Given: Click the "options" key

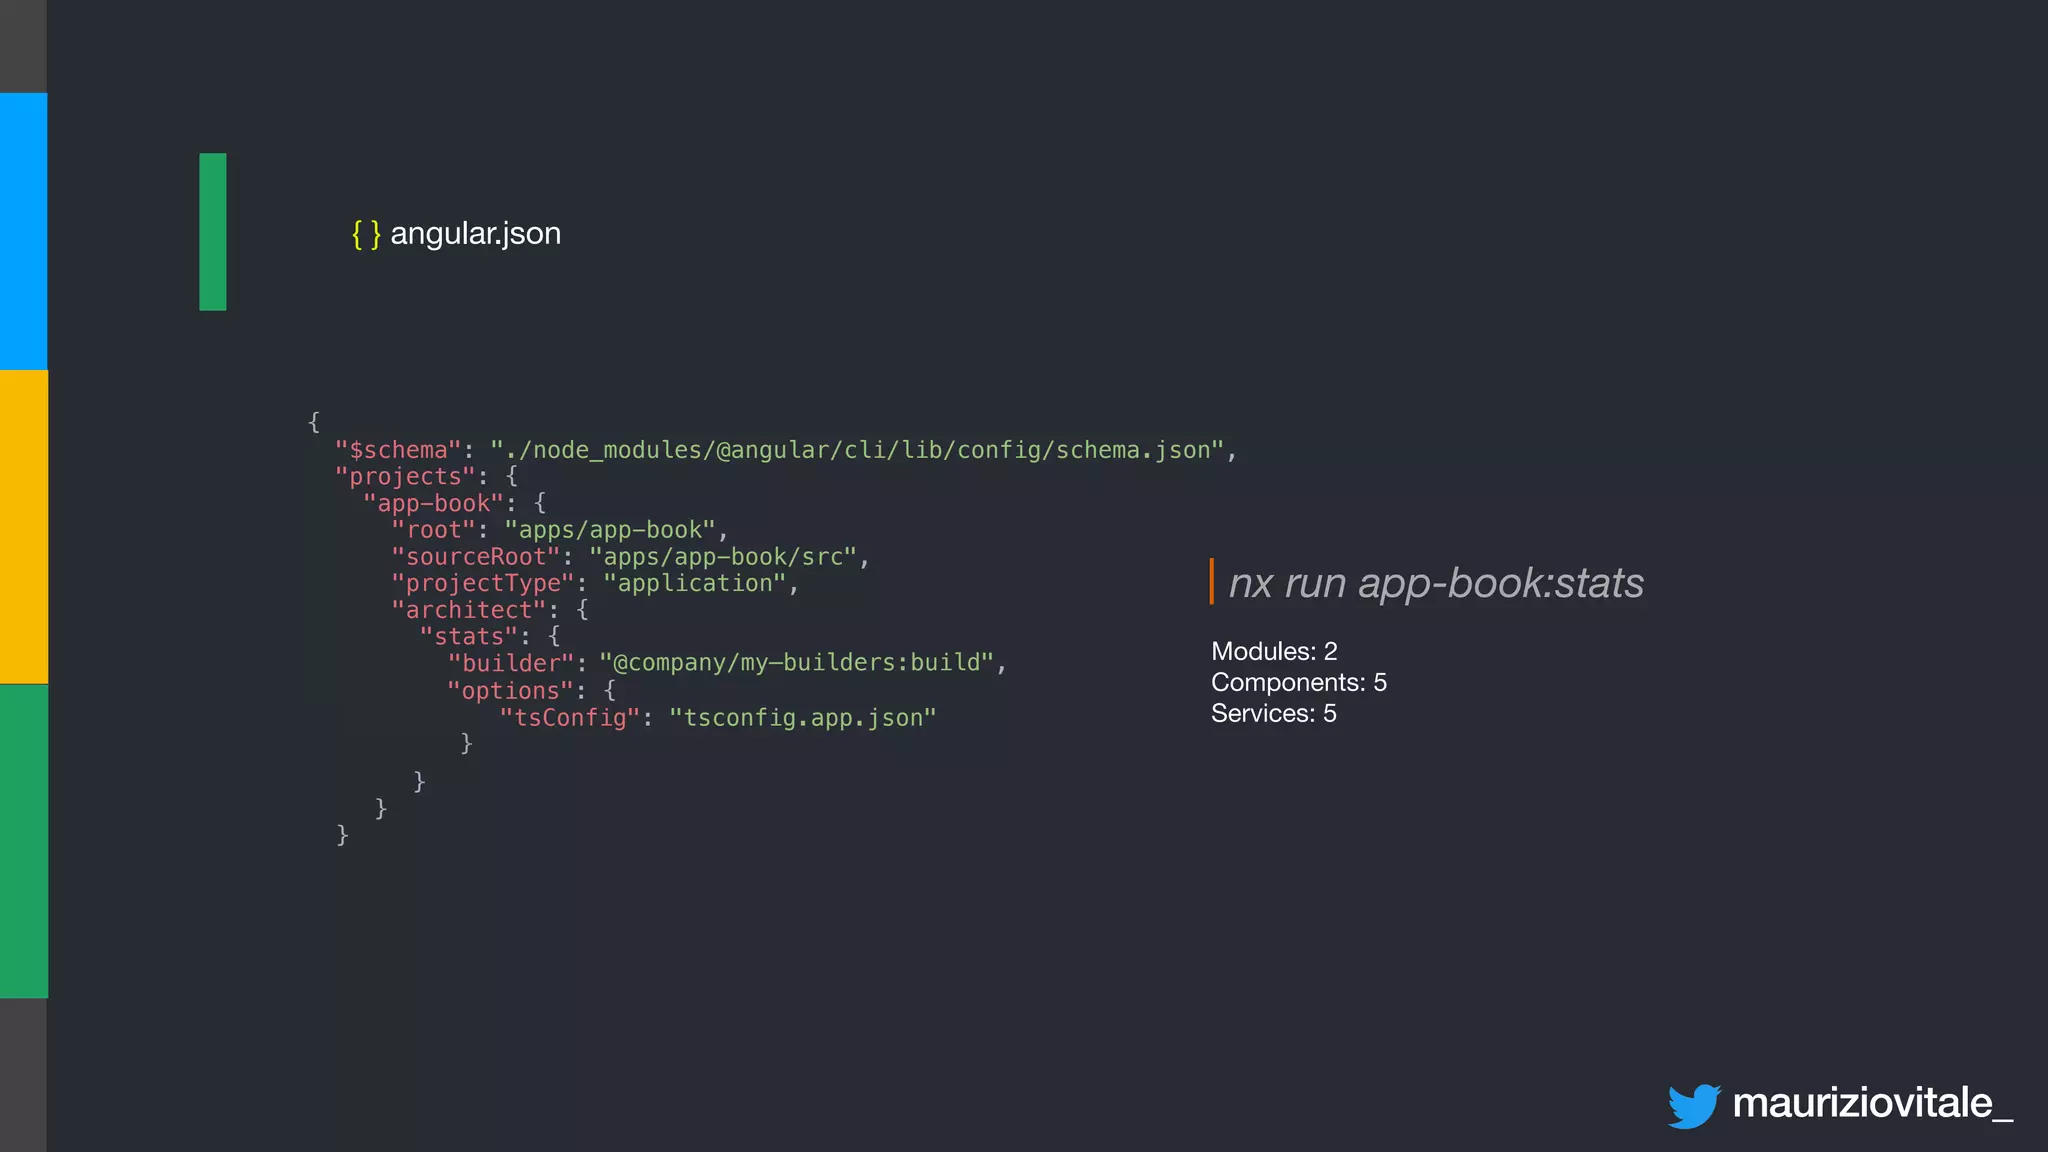Looking at the screenshot, I should pos(511,691).
